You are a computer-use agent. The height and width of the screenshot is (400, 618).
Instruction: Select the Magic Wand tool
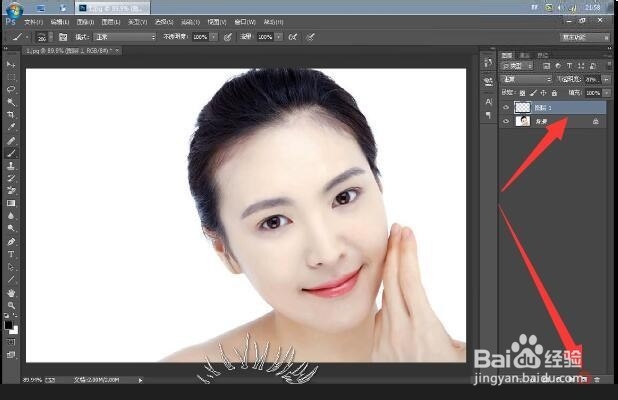tap(11, 102)
